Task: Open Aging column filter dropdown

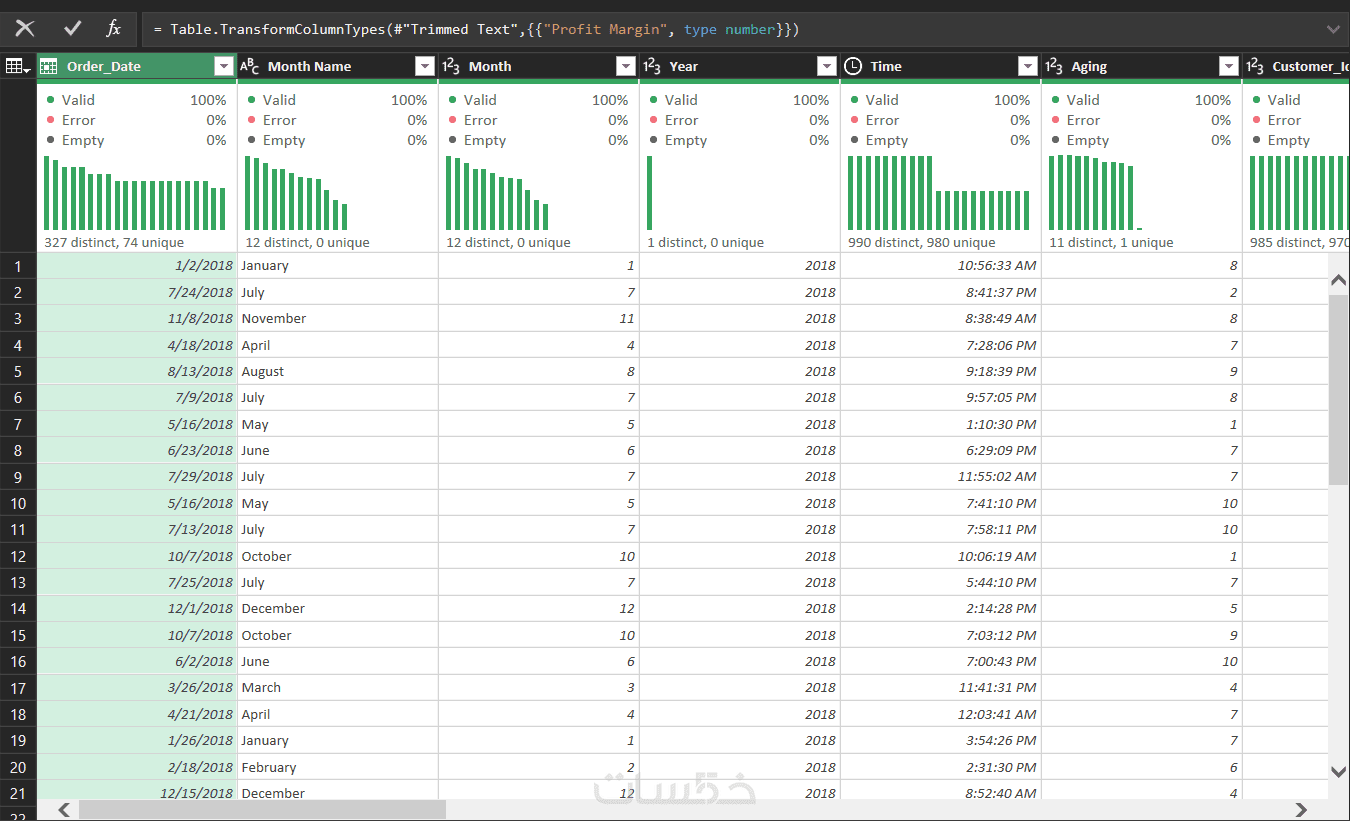Action: click(x=1230, y=66)
